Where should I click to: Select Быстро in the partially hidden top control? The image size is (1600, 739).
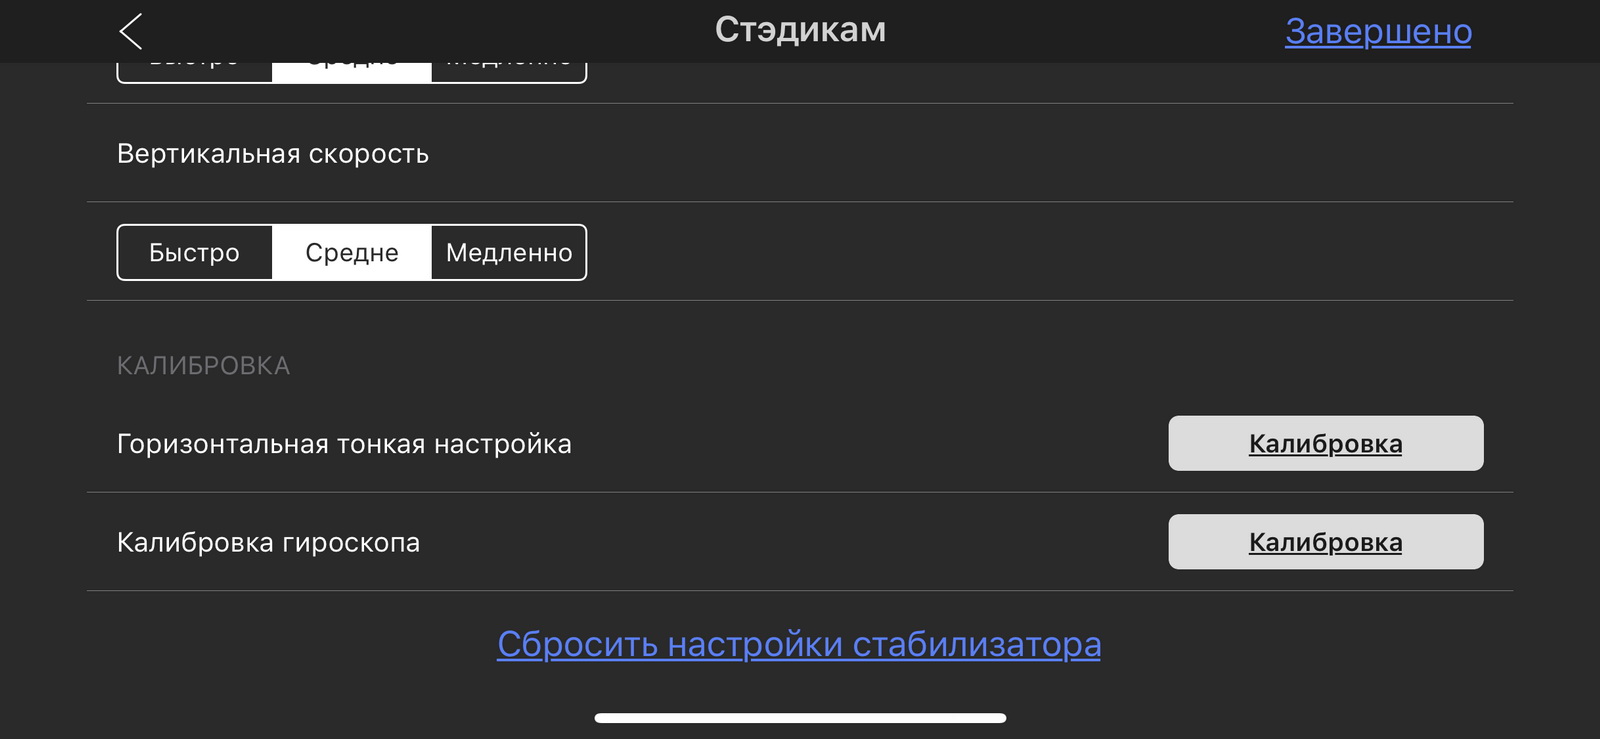pyautogui.click(x=195, y=71)
